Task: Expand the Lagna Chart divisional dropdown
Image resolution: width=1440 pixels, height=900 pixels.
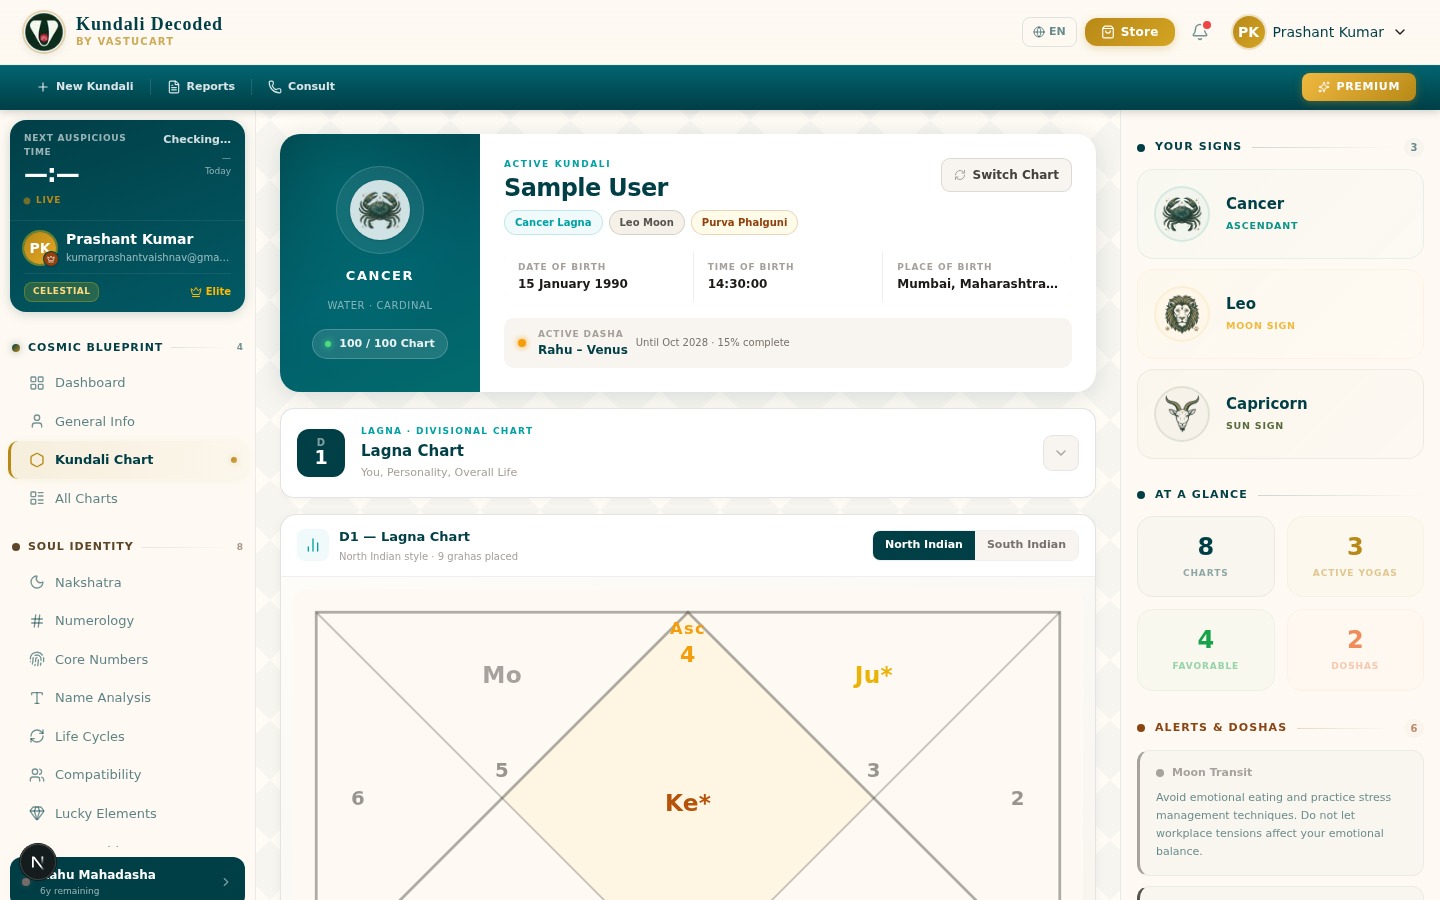Action: [1060, 453]
